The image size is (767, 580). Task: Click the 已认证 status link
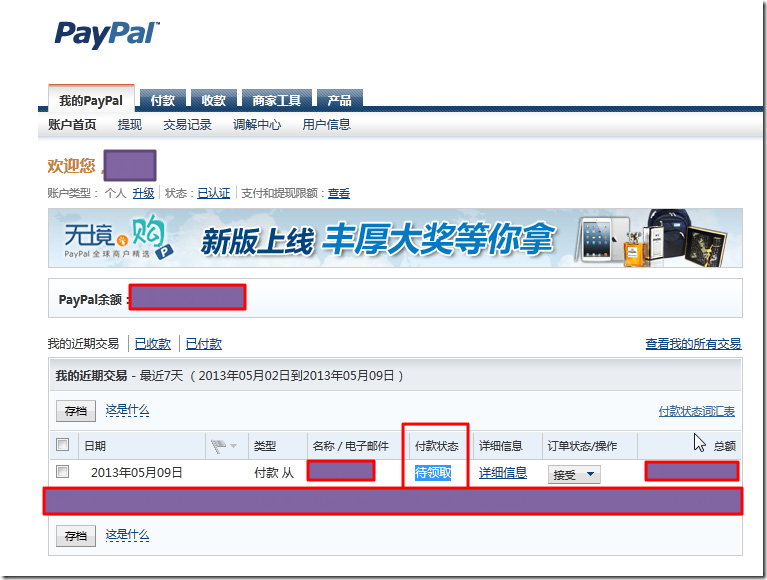pos(213,193)
